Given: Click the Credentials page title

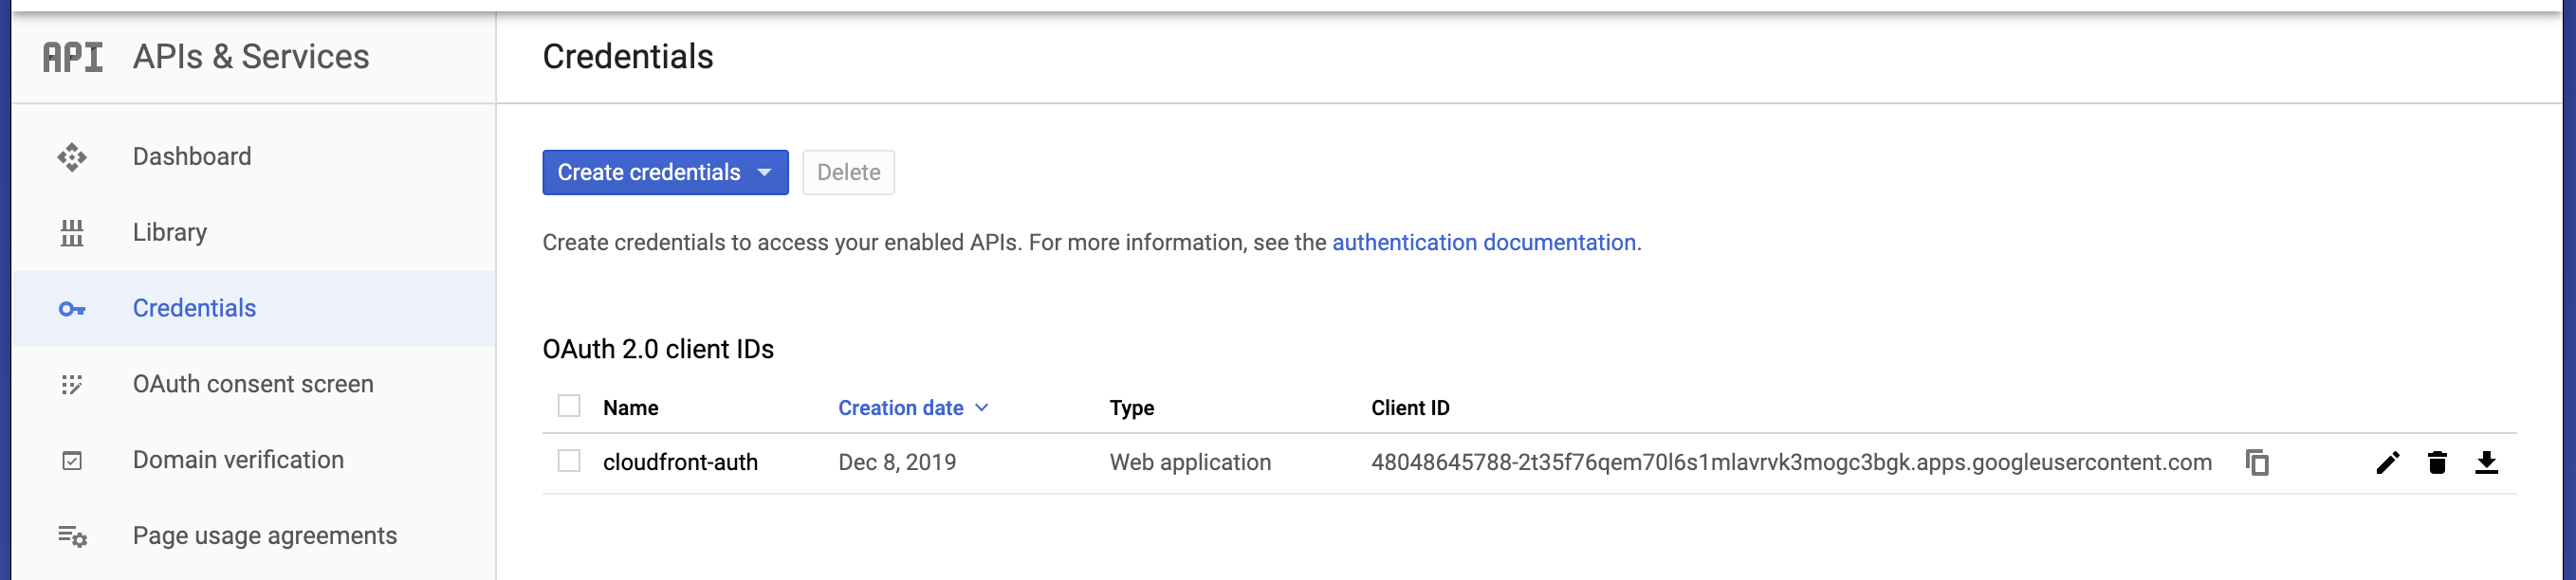Looking at the screenshot, I should (x=628, y=57).
